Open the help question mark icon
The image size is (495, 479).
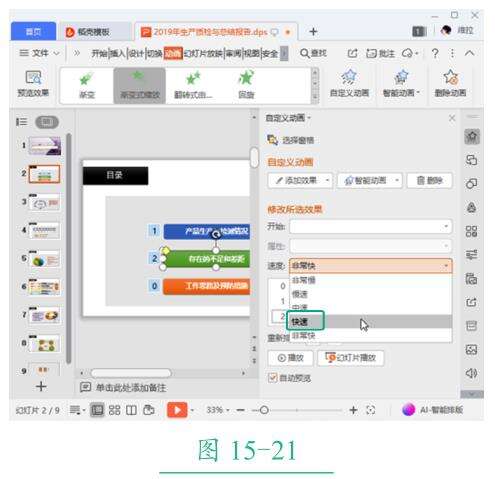pyautogui.click(x=435, y=53)
